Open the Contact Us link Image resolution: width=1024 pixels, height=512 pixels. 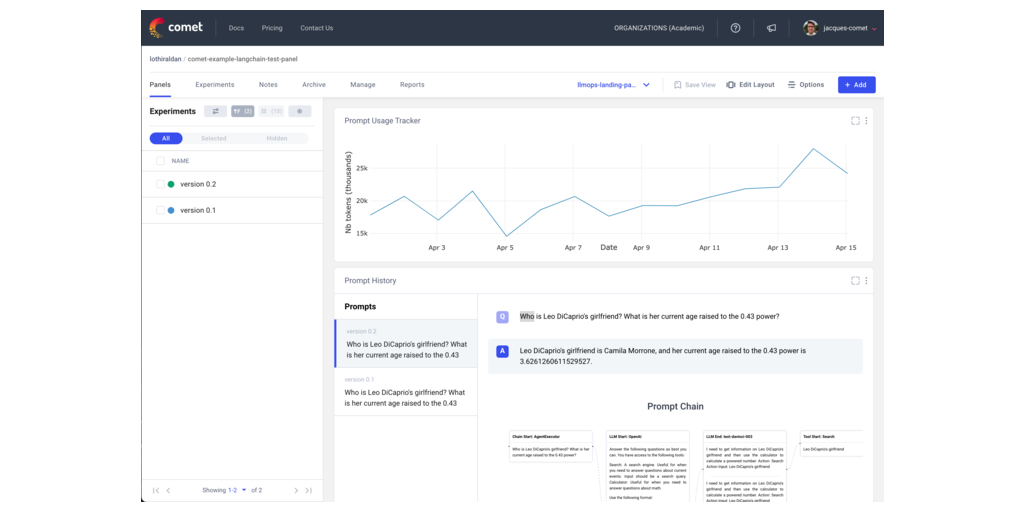(x=317, y=28)
